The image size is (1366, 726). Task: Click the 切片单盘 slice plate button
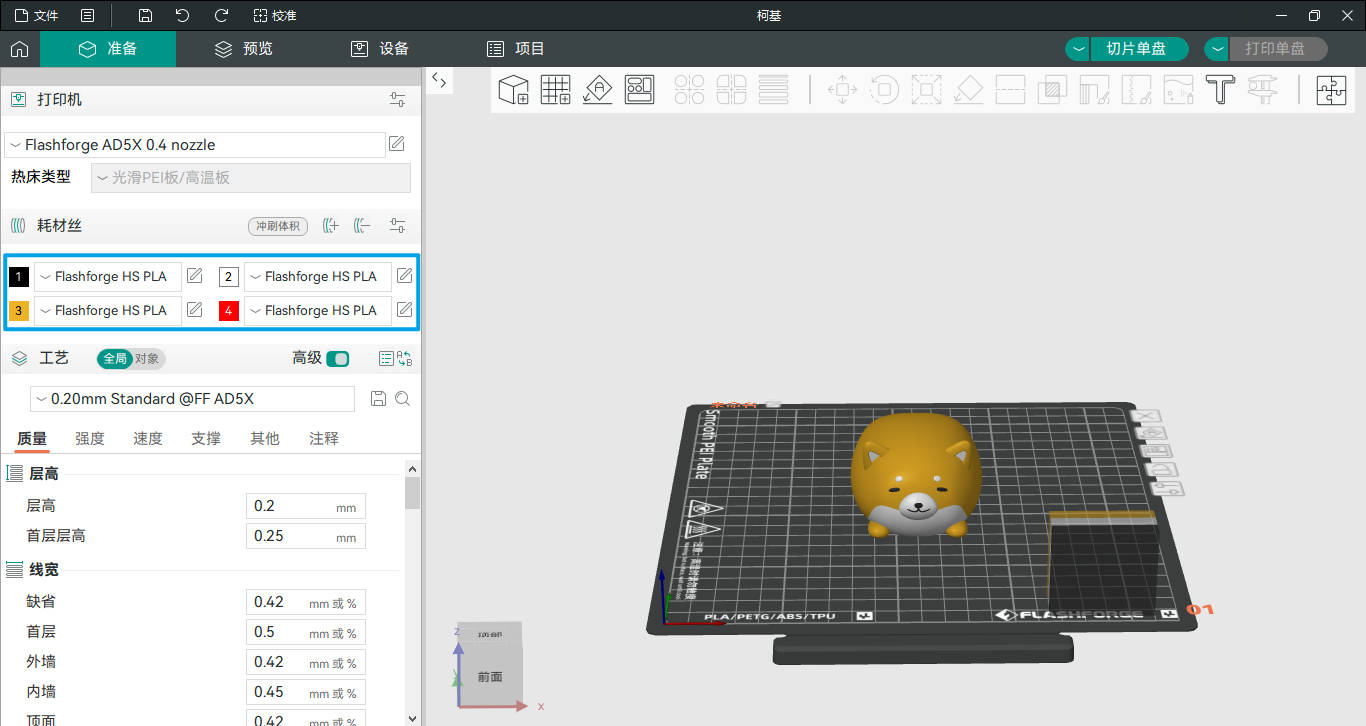tap(1138, 49)
